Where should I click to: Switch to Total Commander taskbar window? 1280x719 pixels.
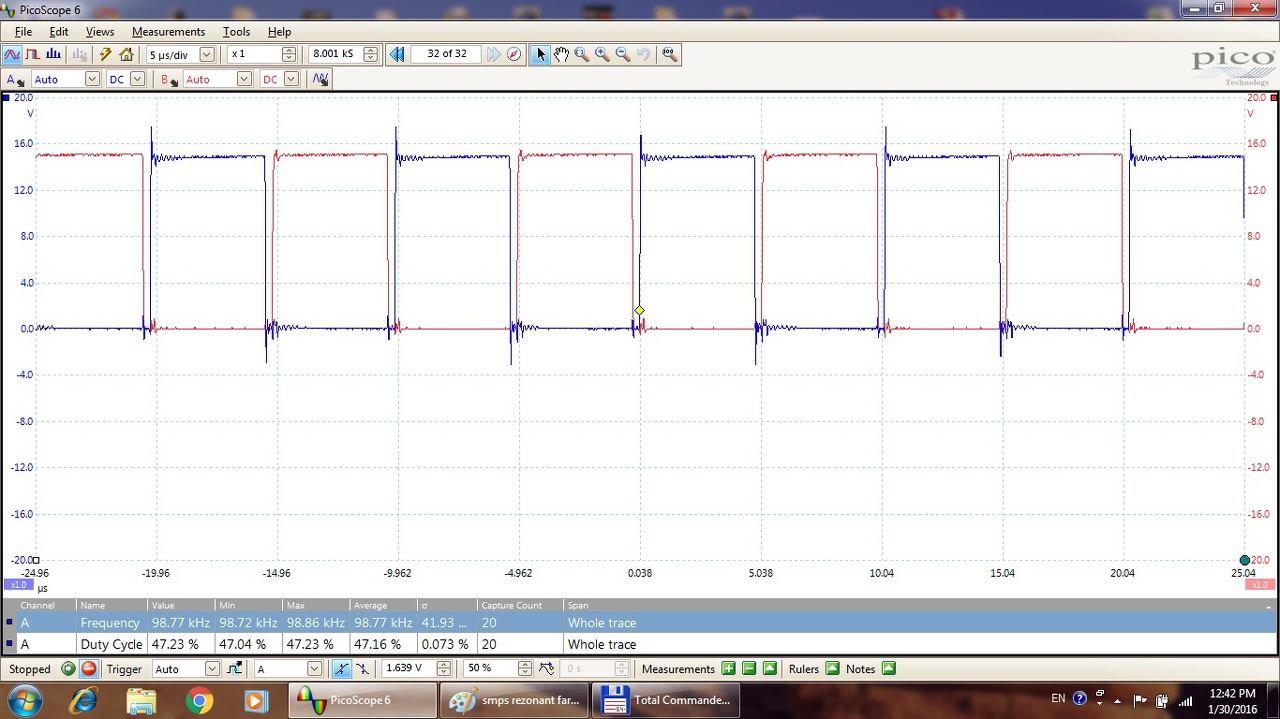point(667,700)
